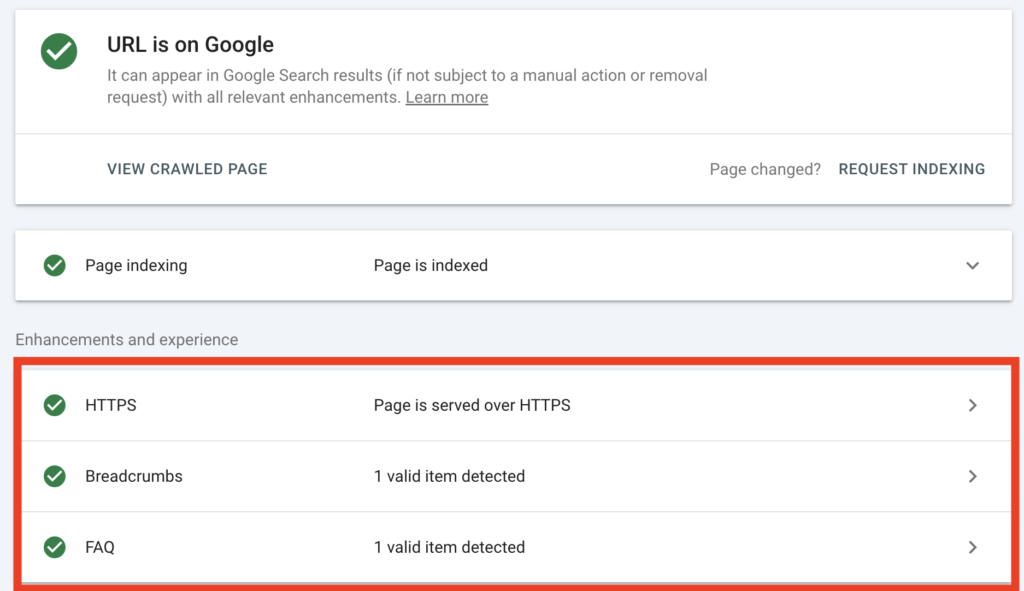Select the Page is indexed status text

pyautogui.click(x=432, y=265)
